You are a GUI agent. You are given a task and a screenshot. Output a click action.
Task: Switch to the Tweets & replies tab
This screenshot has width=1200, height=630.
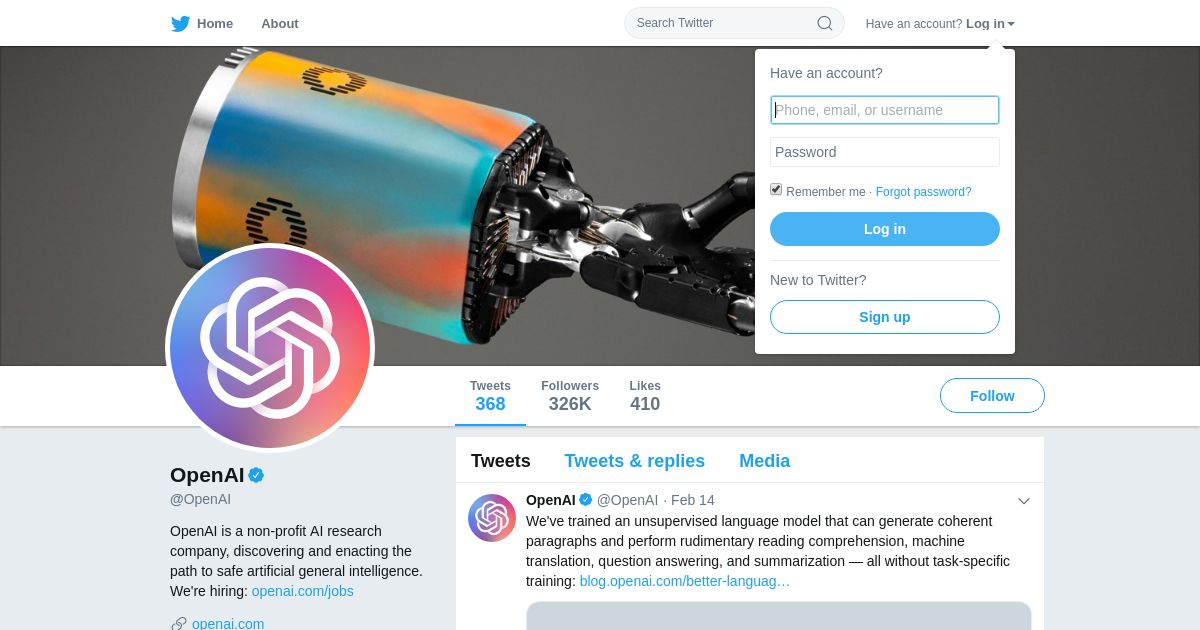point(635,461)
